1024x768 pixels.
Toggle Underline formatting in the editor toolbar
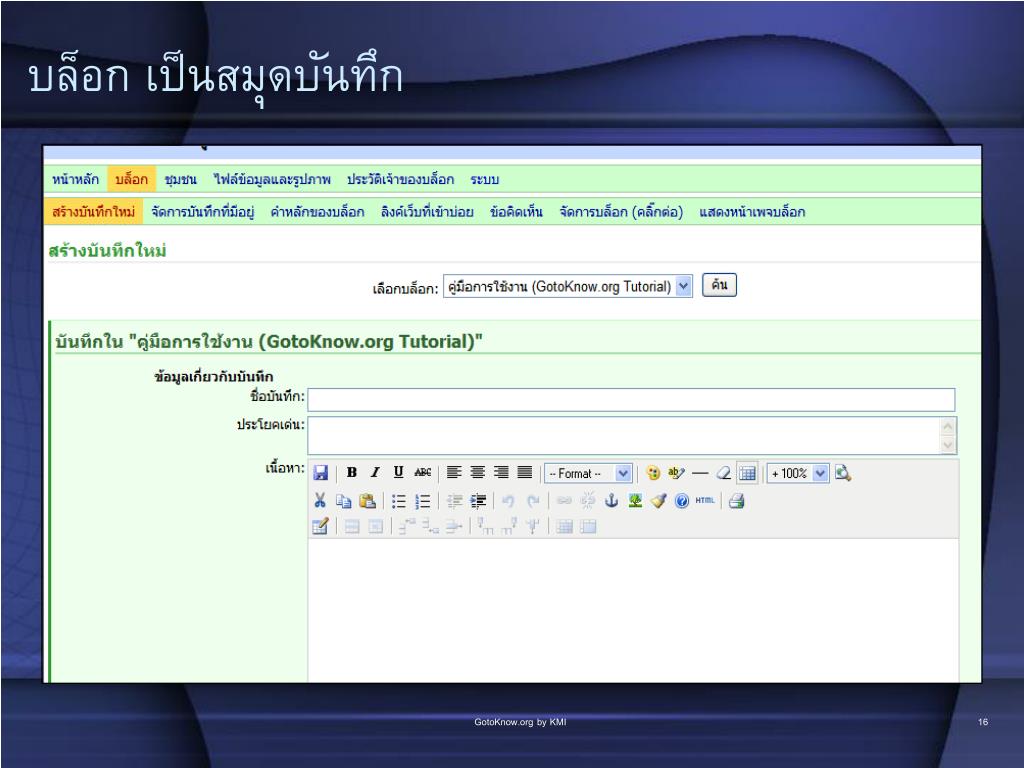(398, 472)
